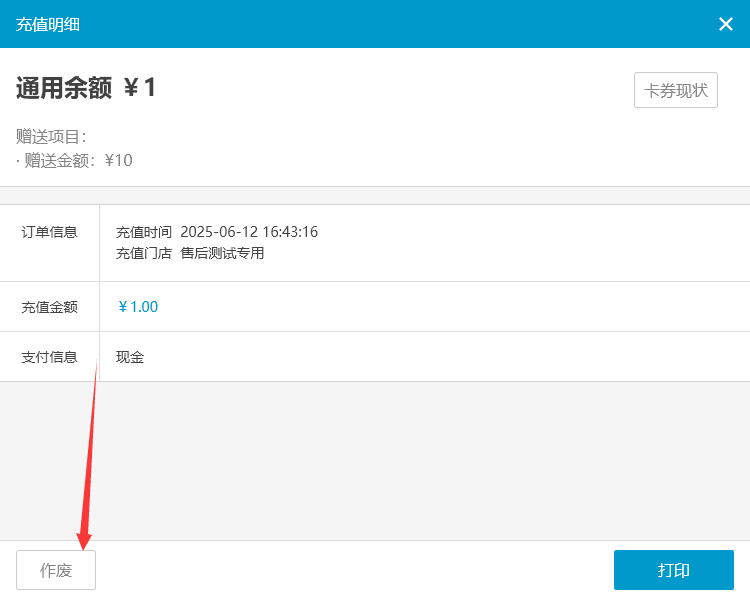Close the 充值明细 dialog with the X icon
The height and width of the screenshot is (600, 750).
coord(726,24)
